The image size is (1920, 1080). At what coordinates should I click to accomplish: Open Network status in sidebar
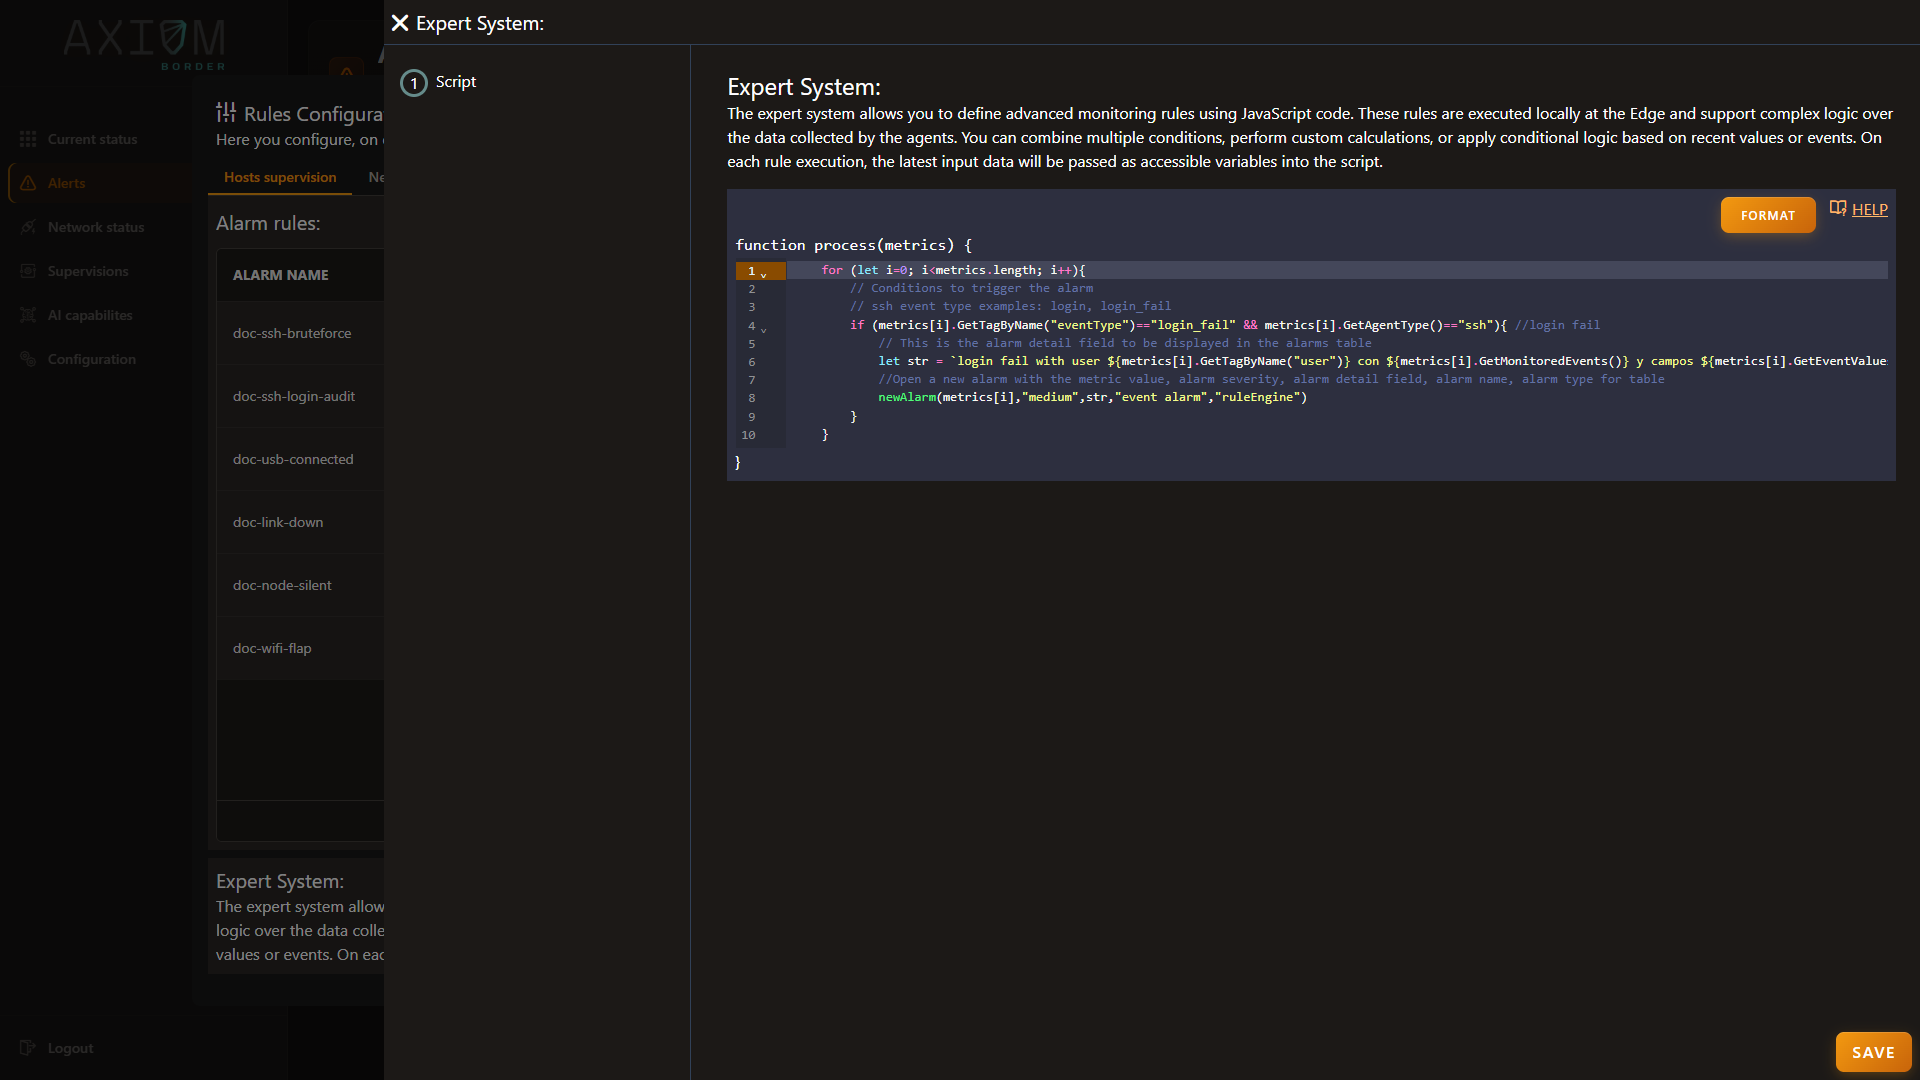[96, 227]
